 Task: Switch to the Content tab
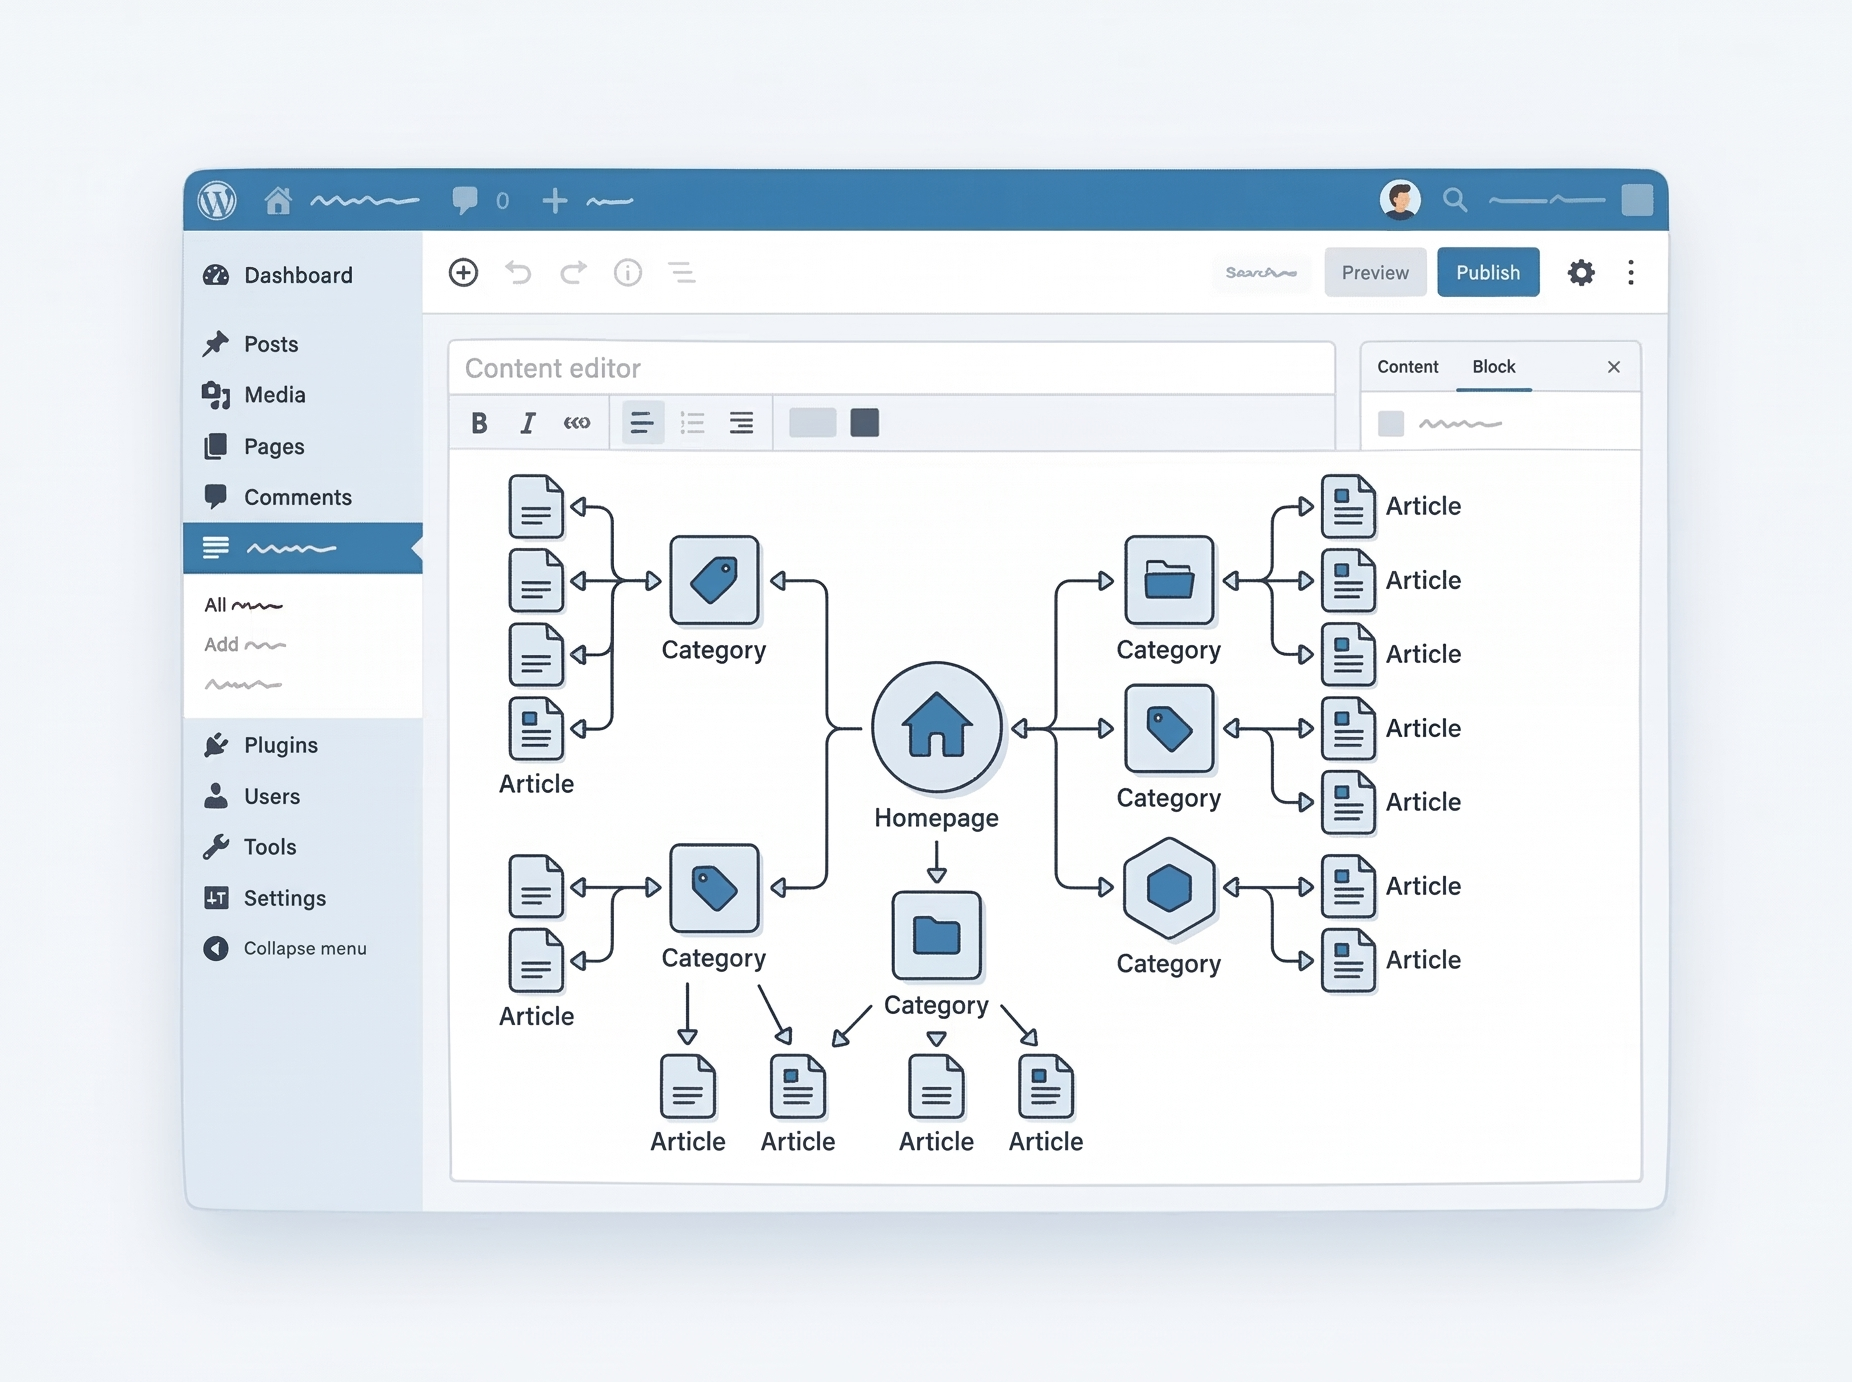(x=1407, y=367)
